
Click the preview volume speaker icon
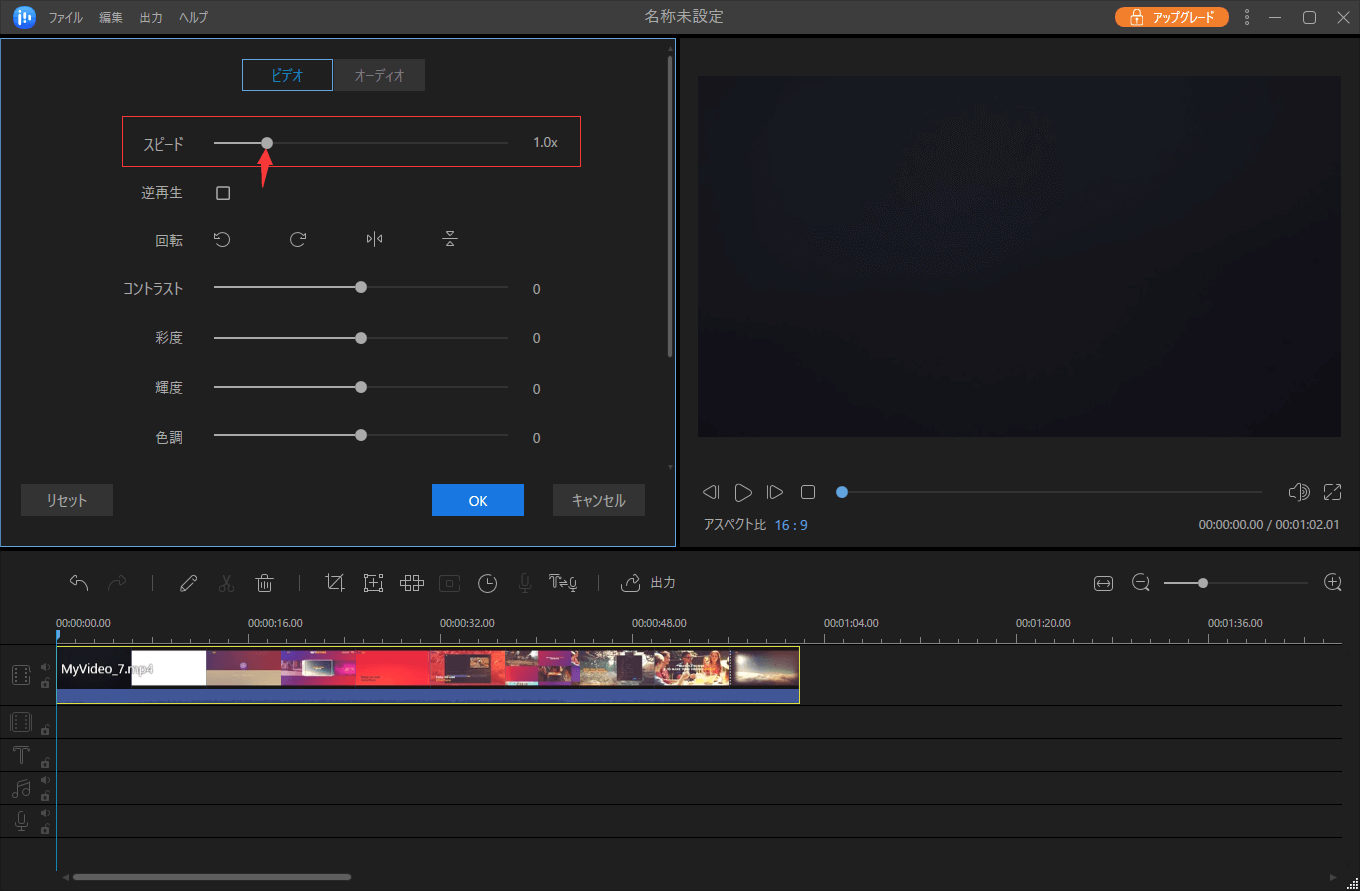click(1299, 492)
